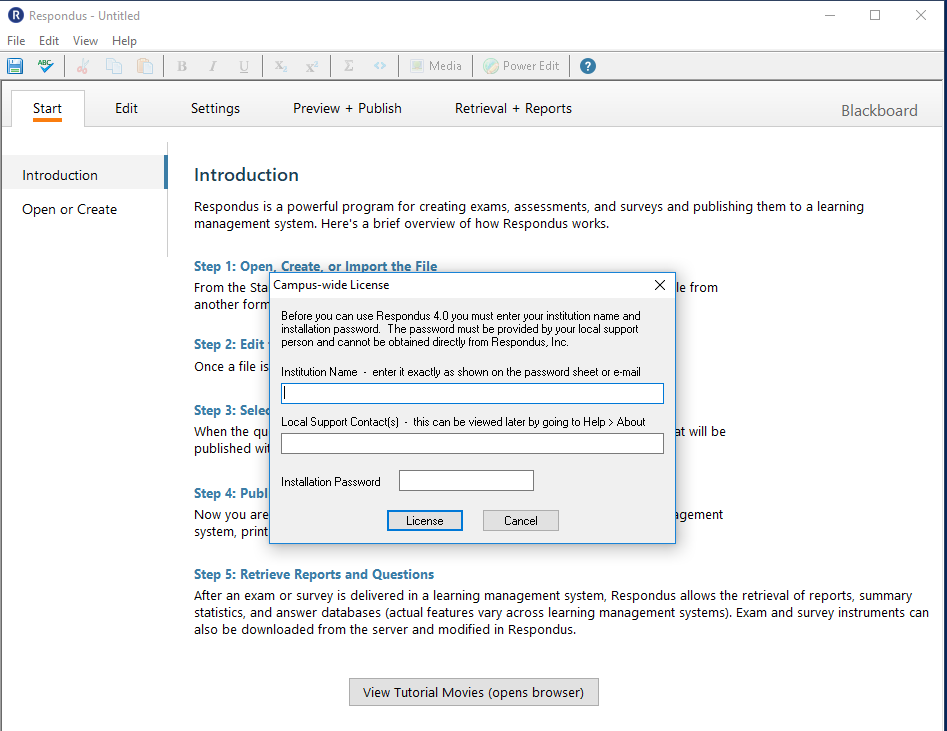The width and height of the screenshot is (947, 731).
Task: Toggle Italic formatting
Action: (213, 66)
